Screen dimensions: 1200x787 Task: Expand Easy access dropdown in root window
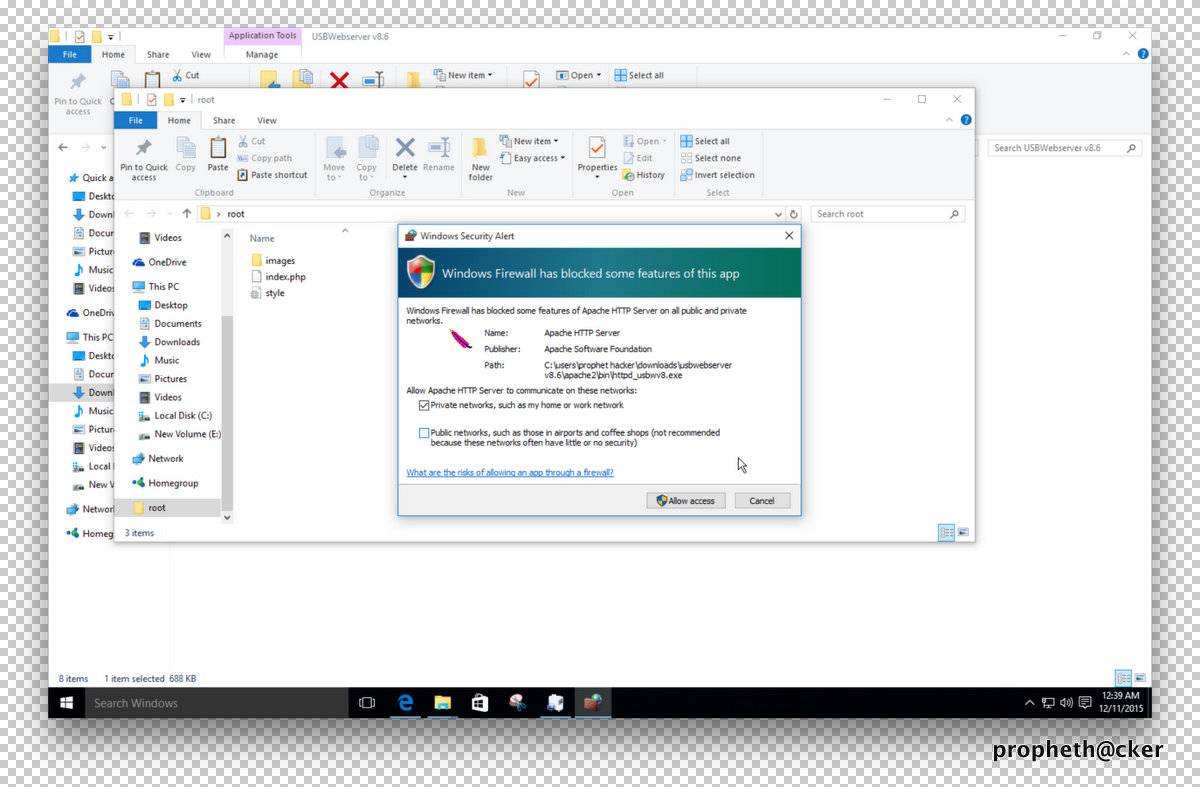pos(562,158)
